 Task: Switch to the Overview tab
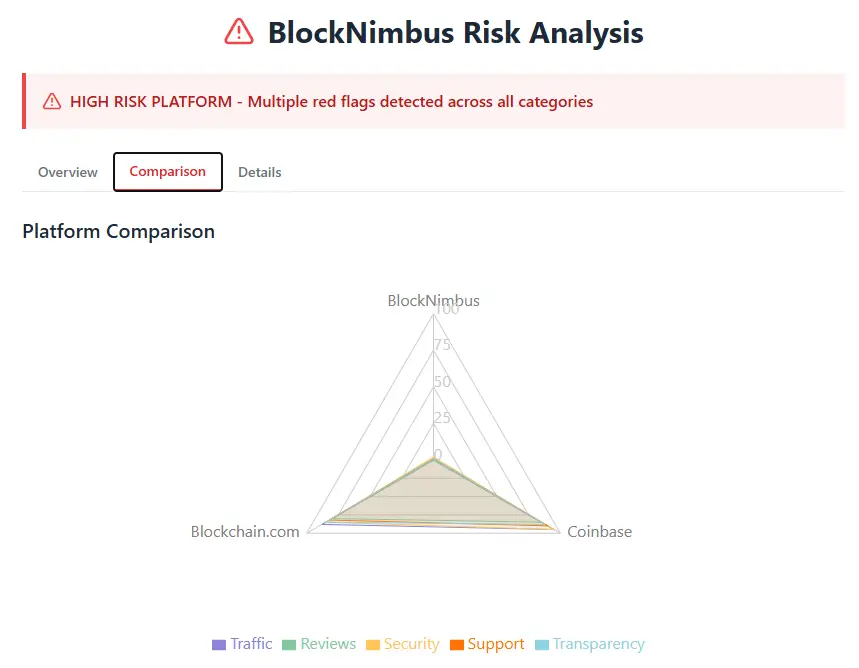tap(66, 172)
